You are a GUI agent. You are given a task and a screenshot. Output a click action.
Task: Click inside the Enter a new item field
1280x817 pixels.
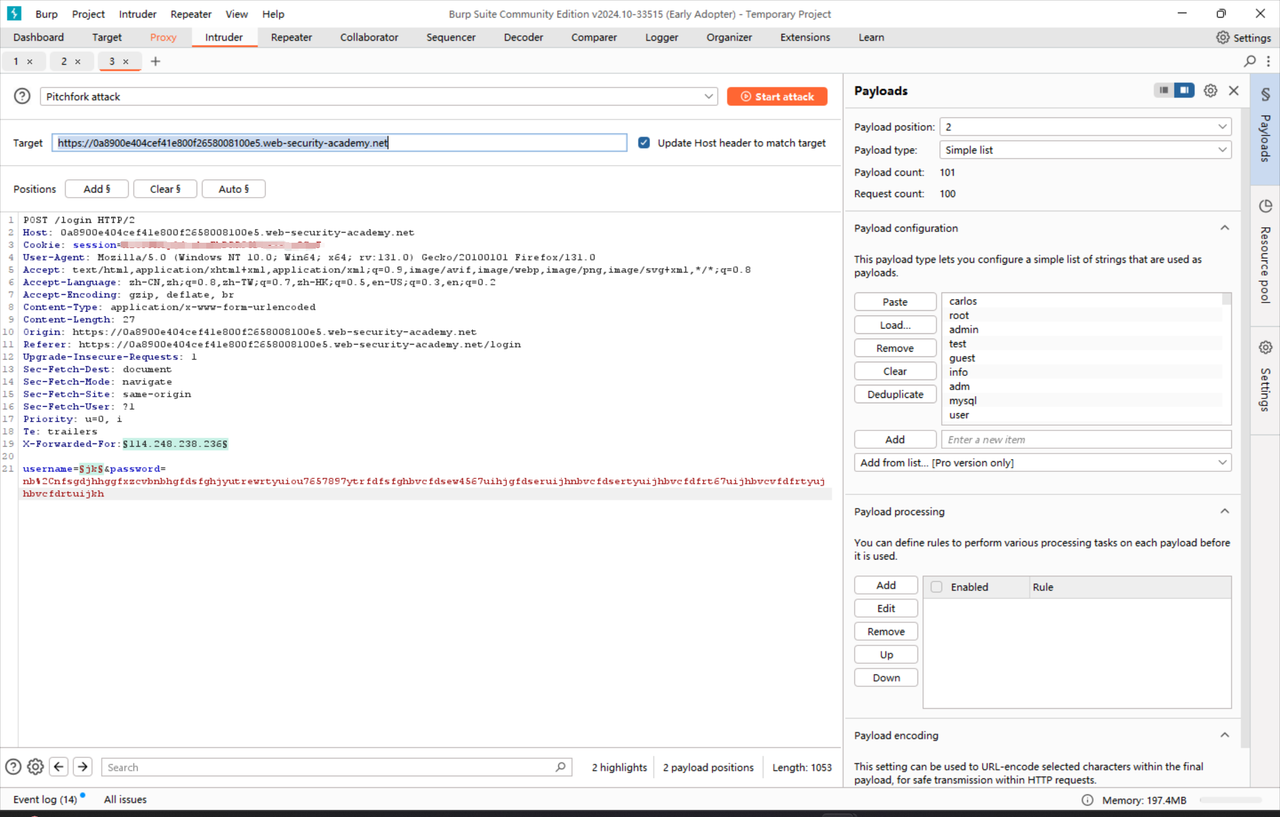[x=1086, y=439]
